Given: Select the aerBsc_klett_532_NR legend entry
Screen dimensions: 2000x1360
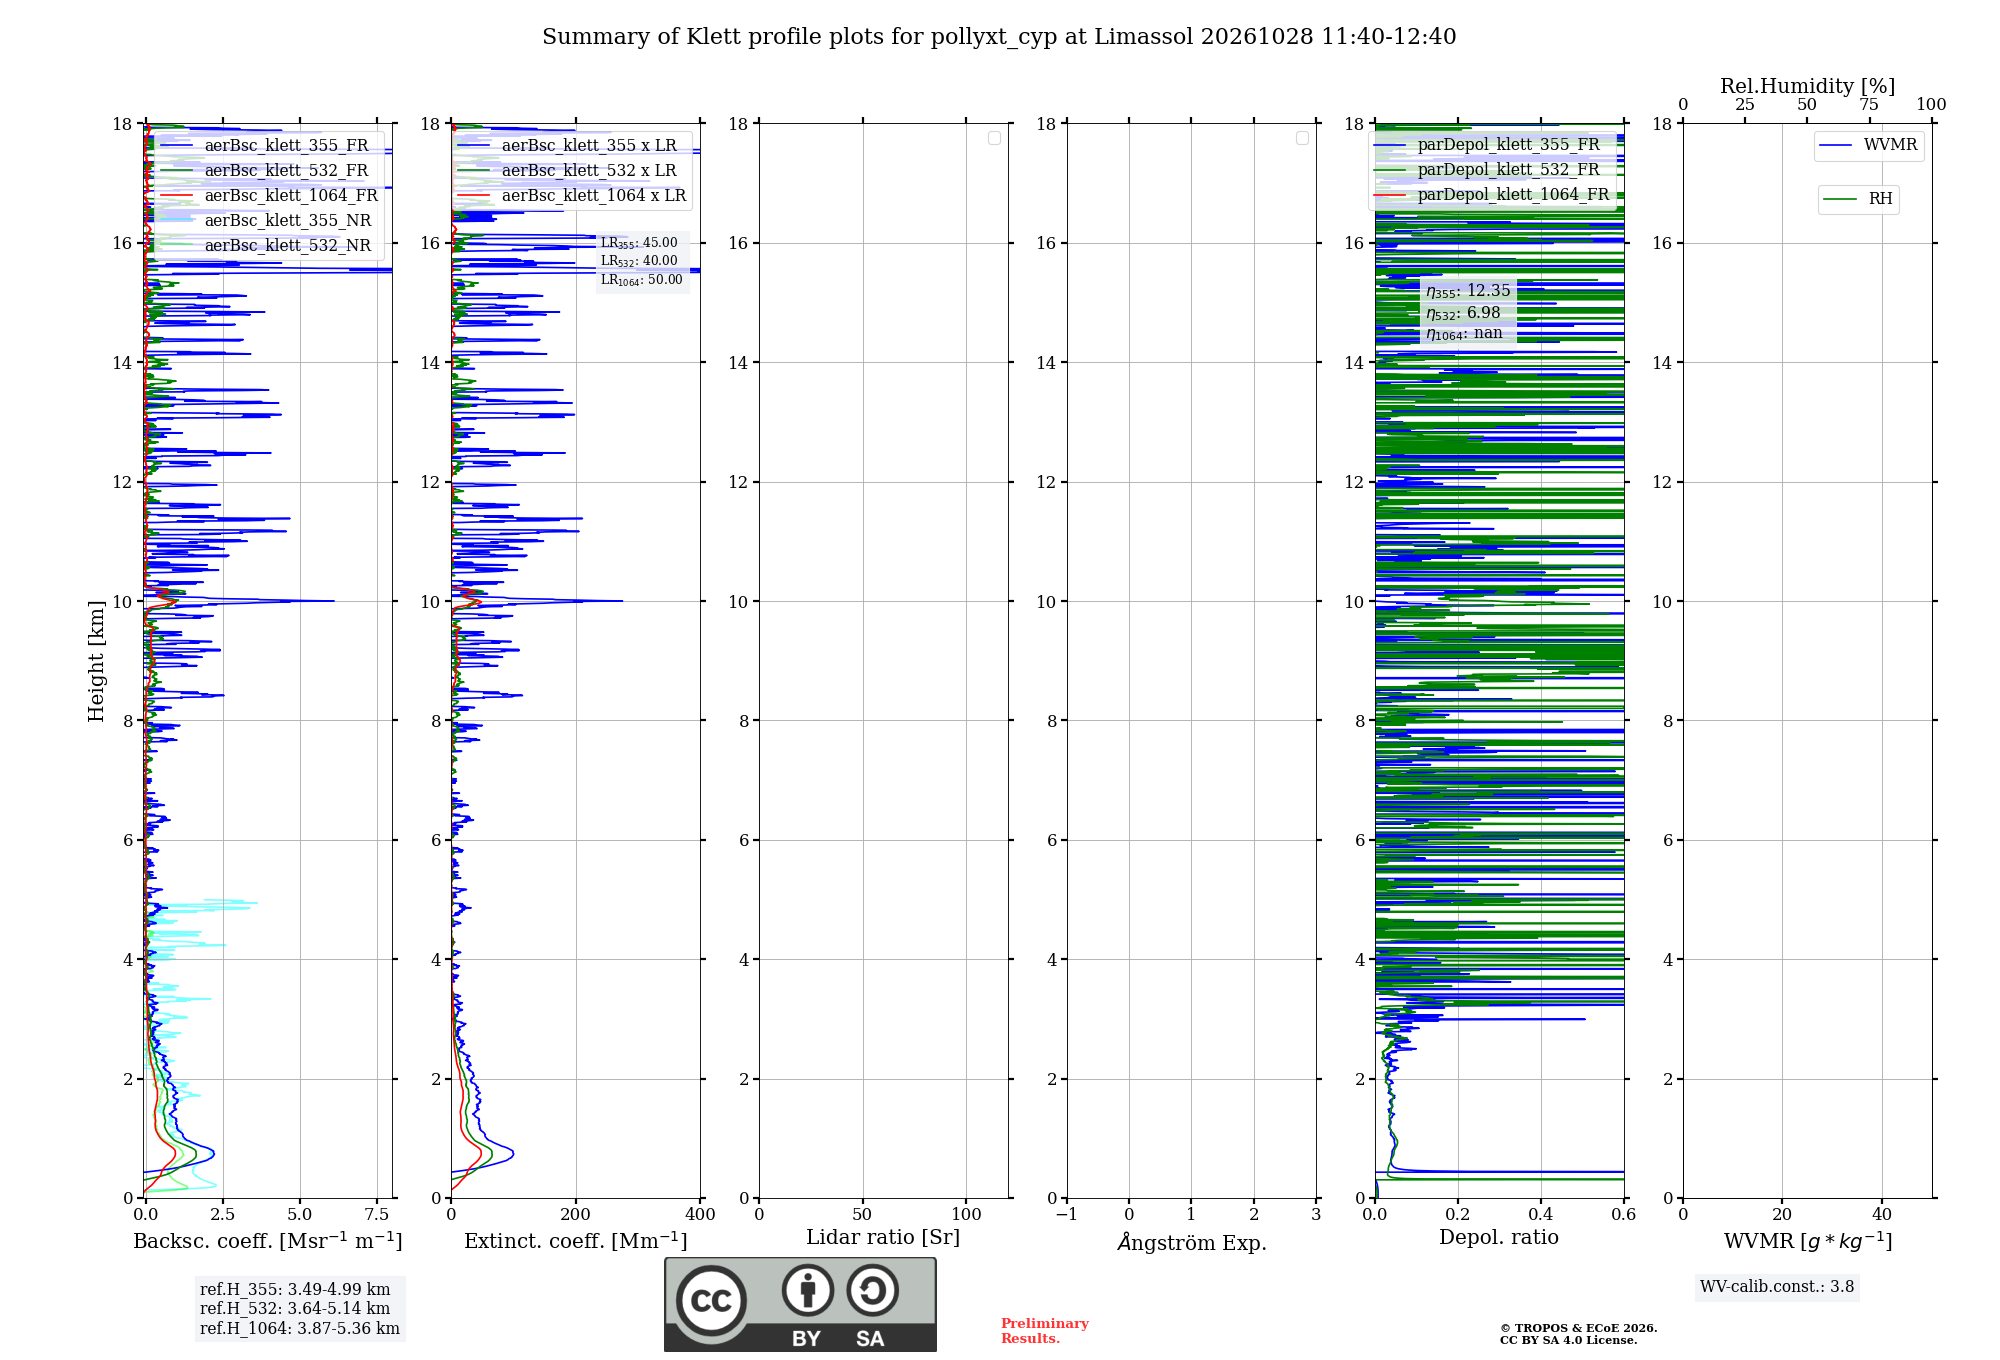Looking at the screenshot, I should pos(265,246).
